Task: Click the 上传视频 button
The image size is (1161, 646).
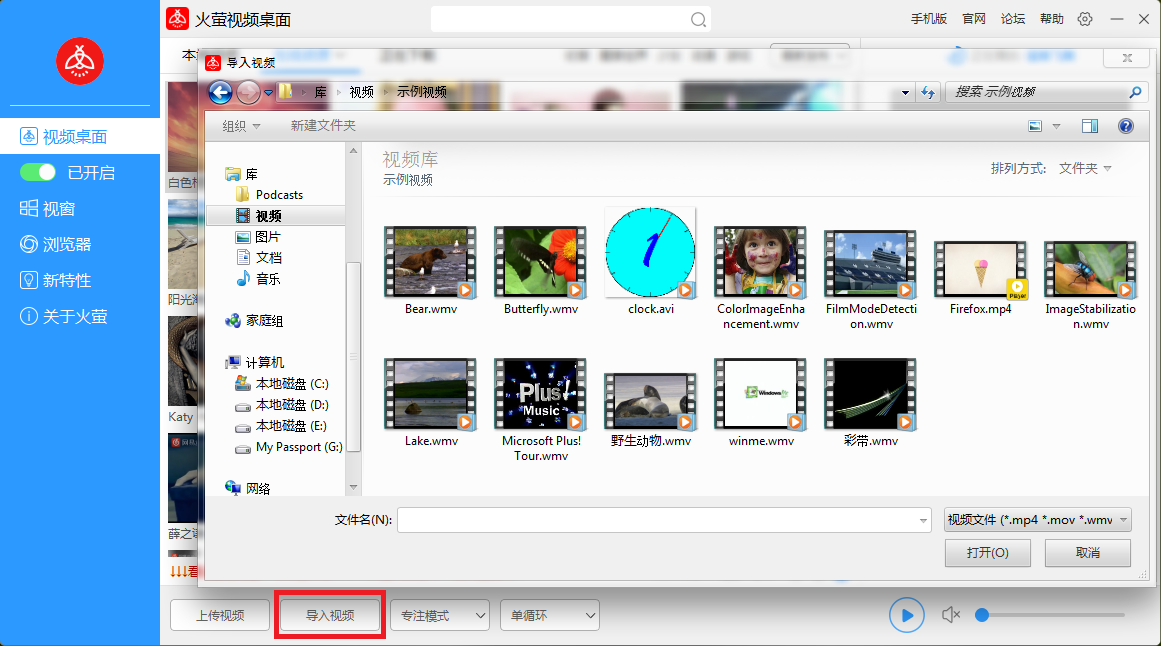Action: click(x=220, y=615)
